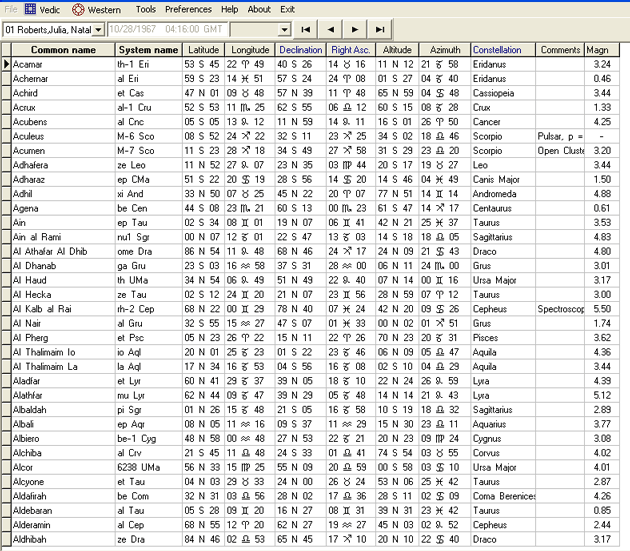Sort by Common name column header
Viewport: 630px width, 551px height.
[63, 50]
